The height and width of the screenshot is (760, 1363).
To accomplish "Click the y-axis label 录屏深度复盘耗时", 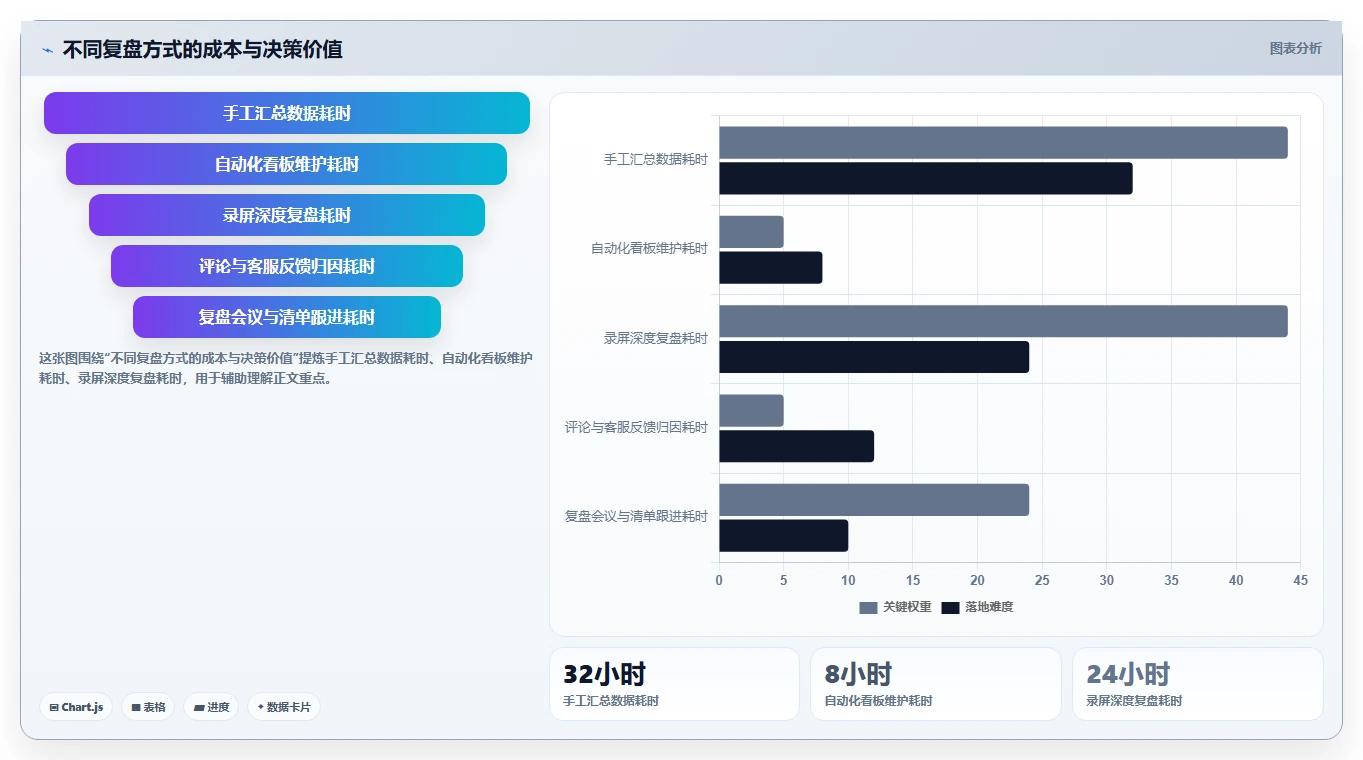I will click(x=655, y=339).
